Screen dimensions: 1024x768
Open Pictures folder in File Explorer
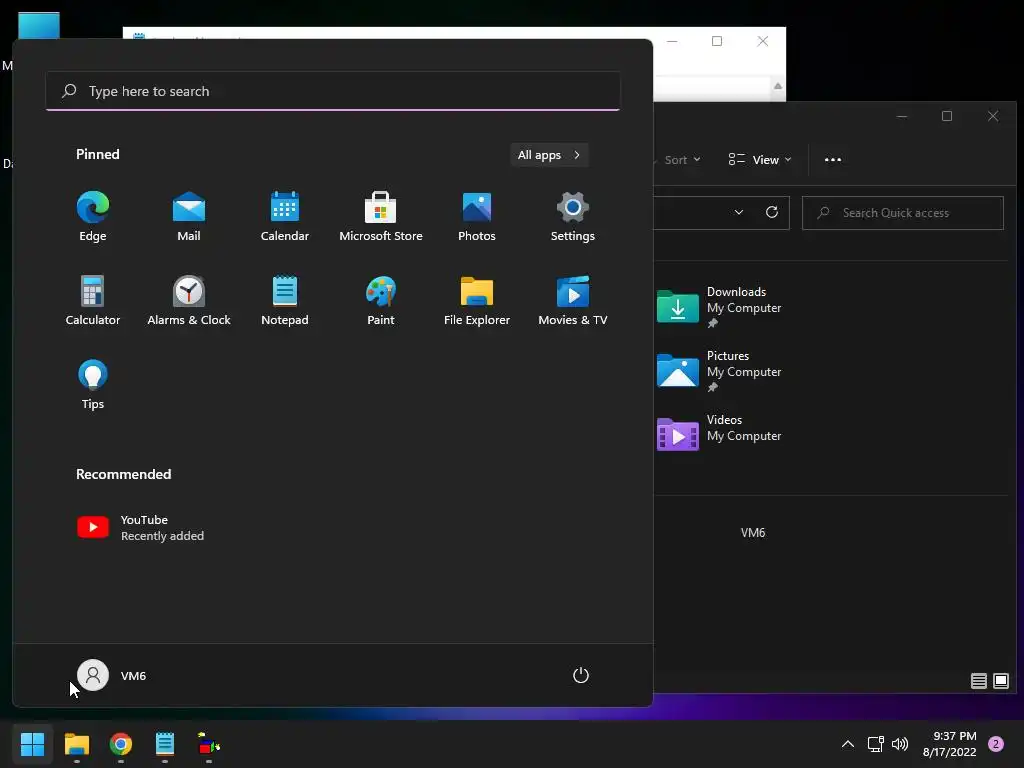pos(720,370)
